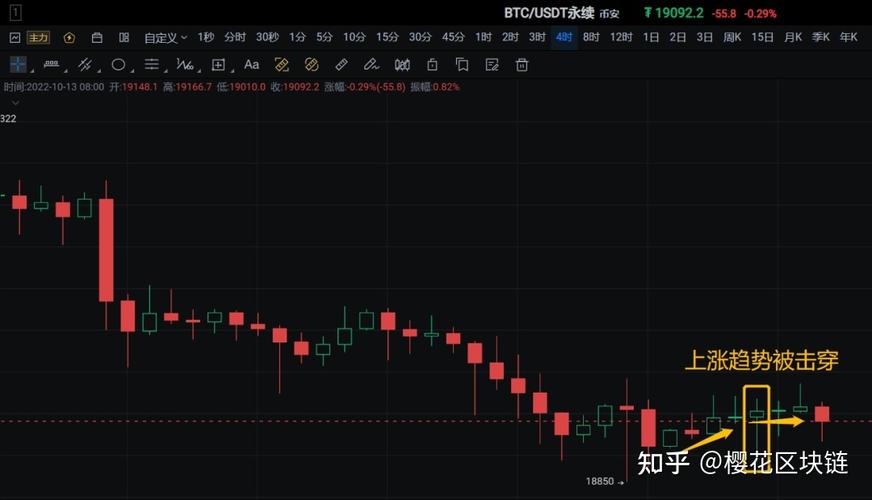Click the briefcase icon in top bar
Viewport: 872px width, 500px height.
pyautogui.click(x=97, y=37)
